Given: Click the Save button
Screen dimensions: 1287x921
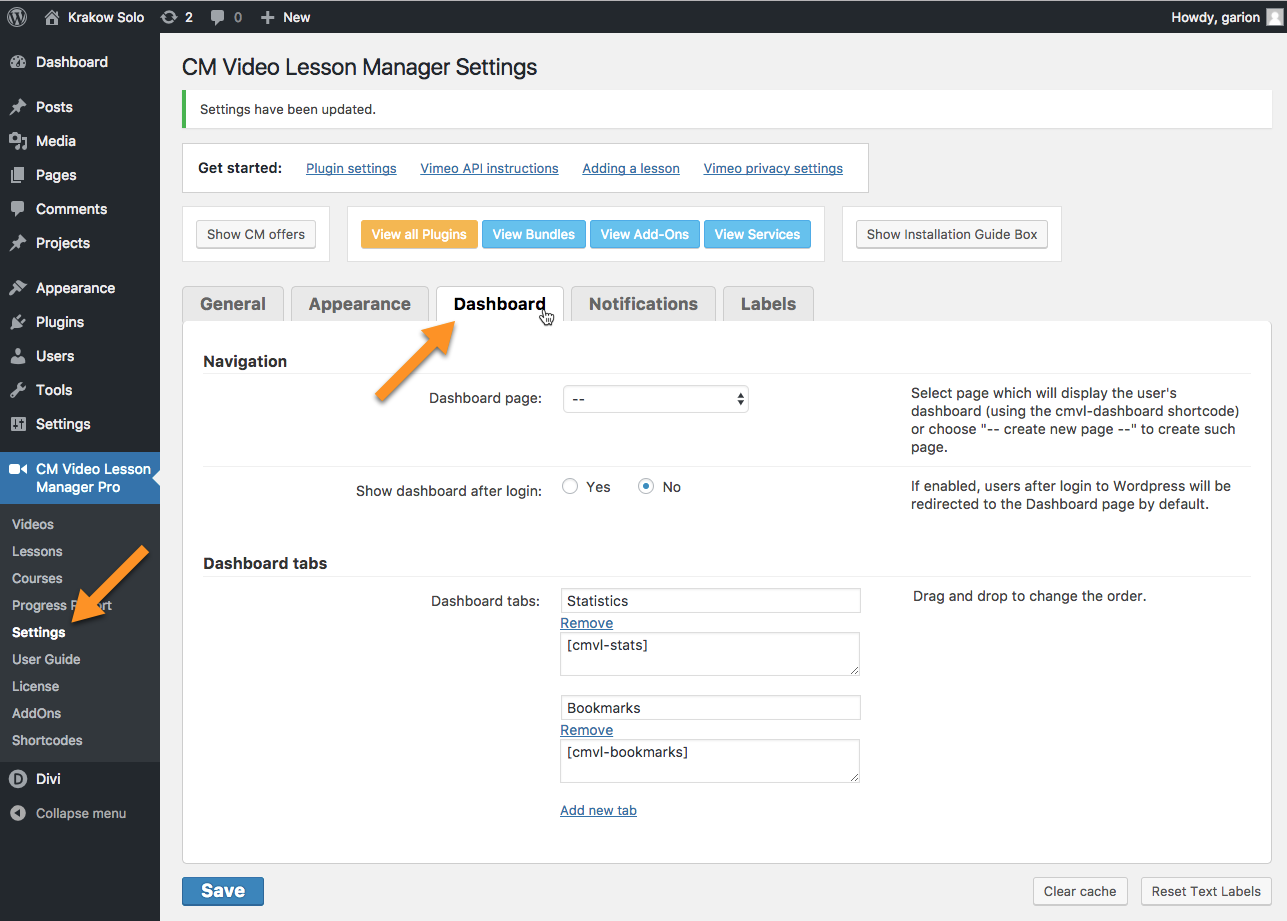Looking at the screenshot, I should [x=223, y=891].
